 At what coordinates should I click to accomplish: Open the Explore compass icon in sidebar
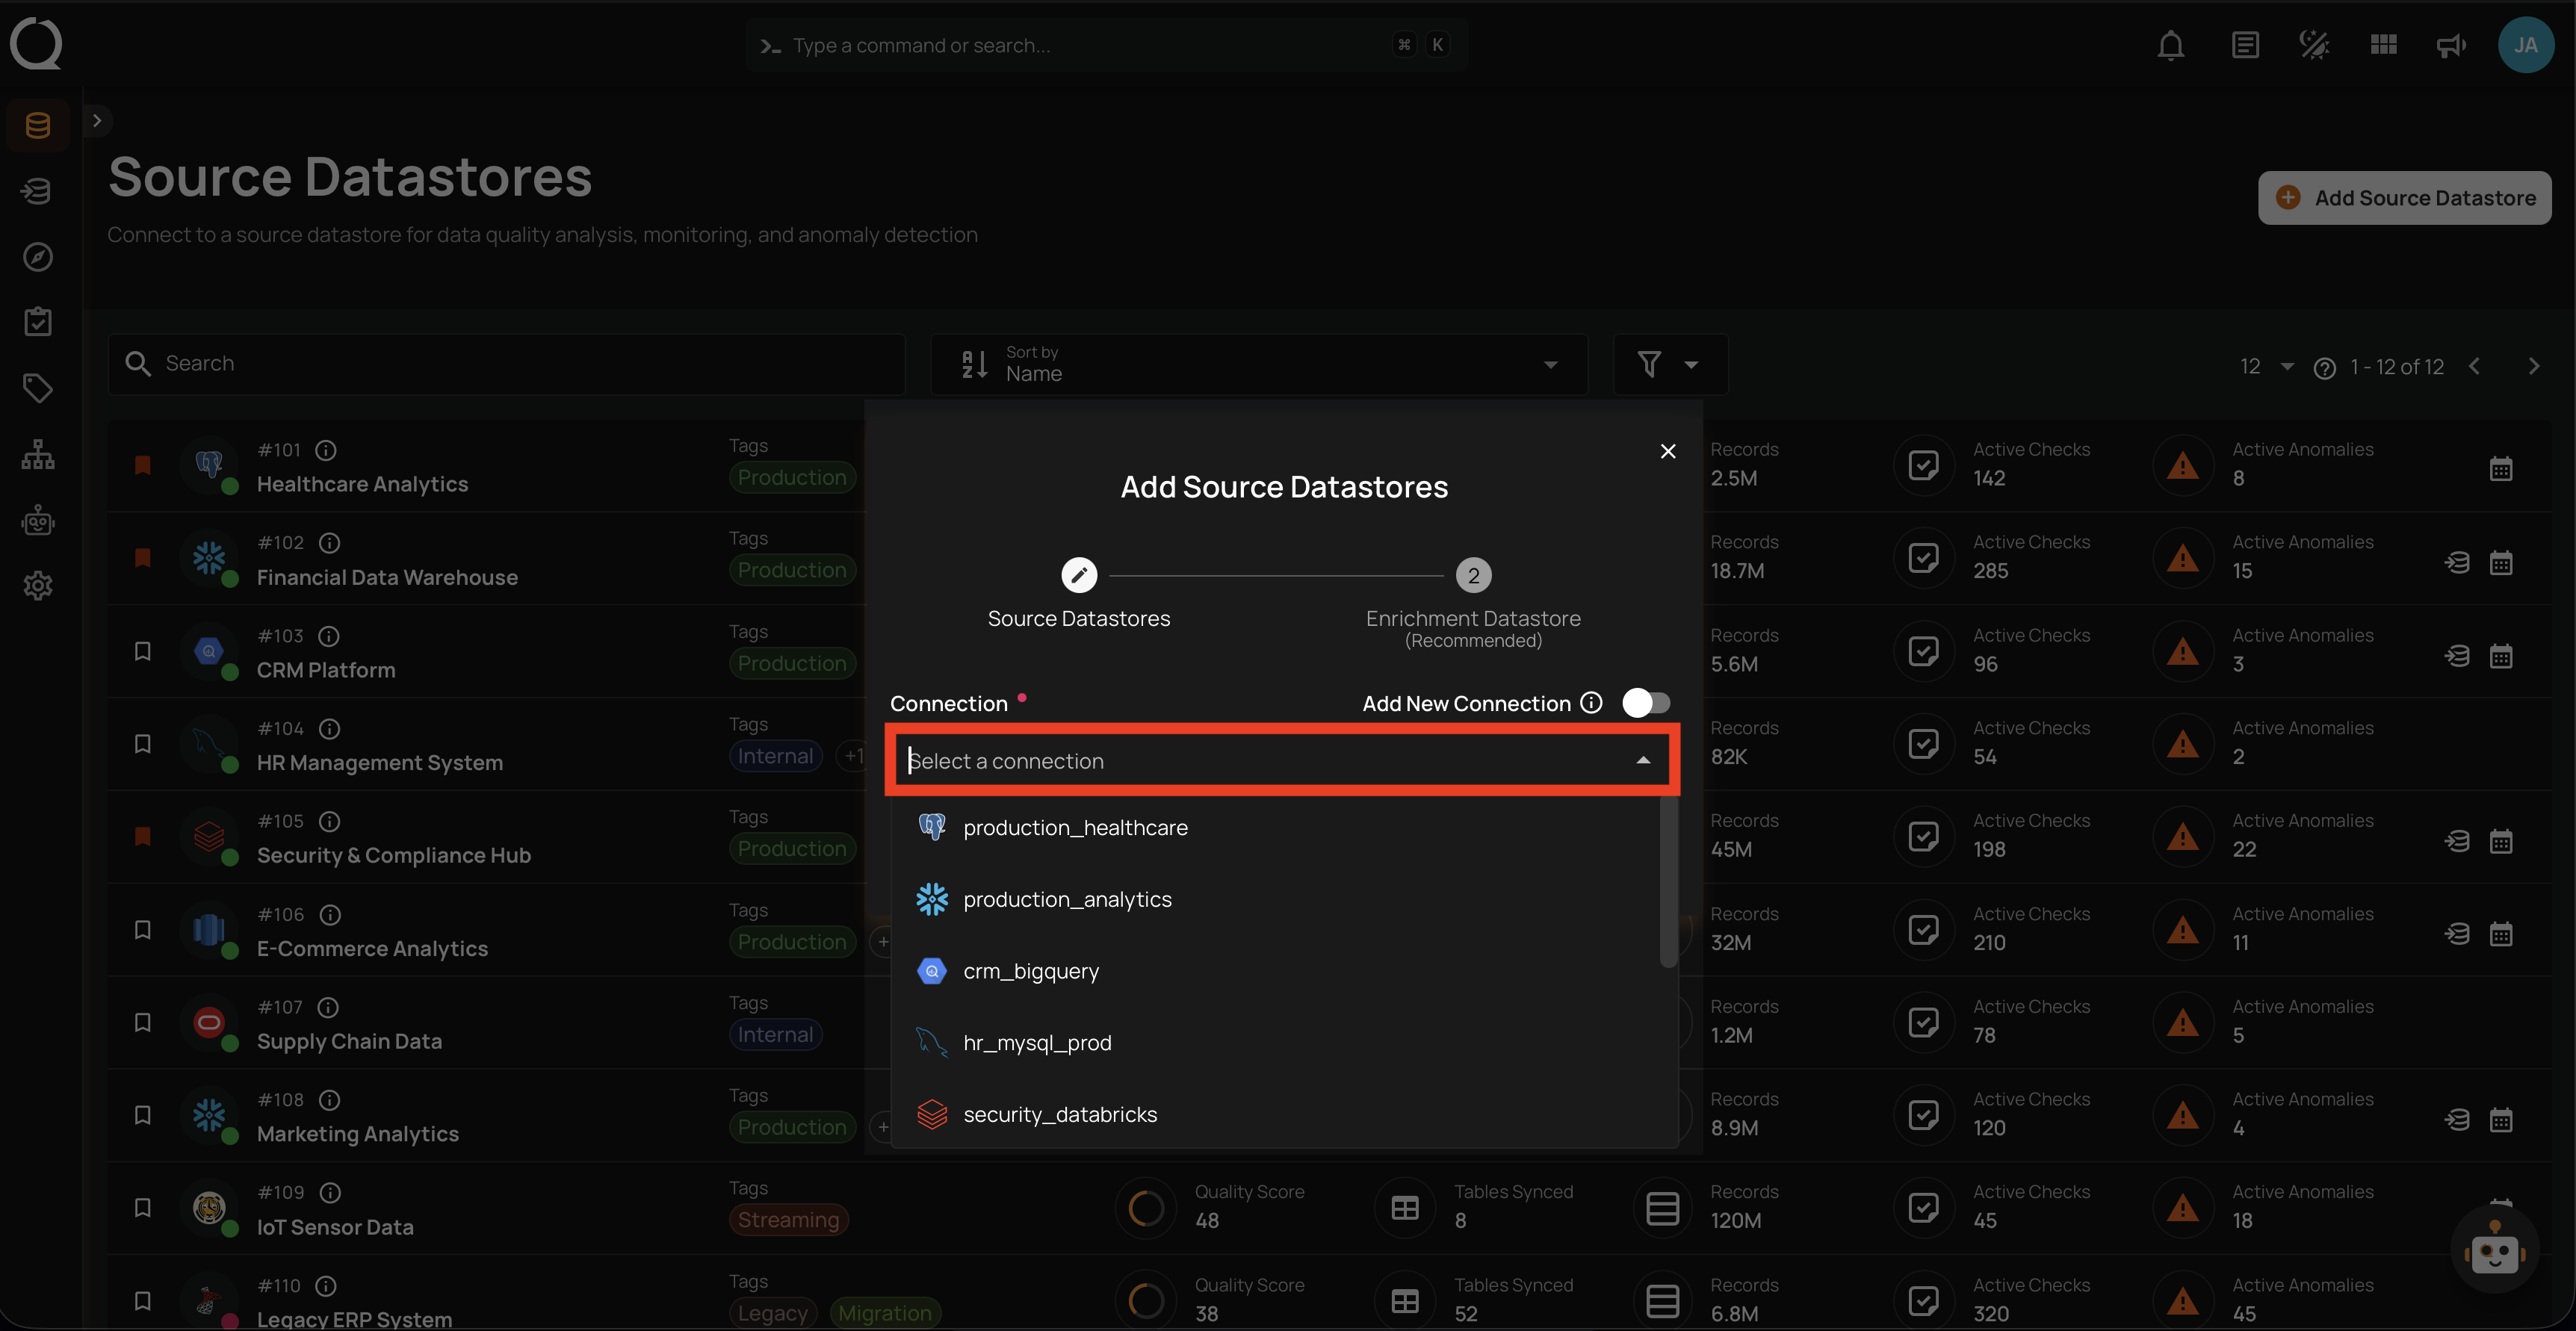tap(37, 257)
